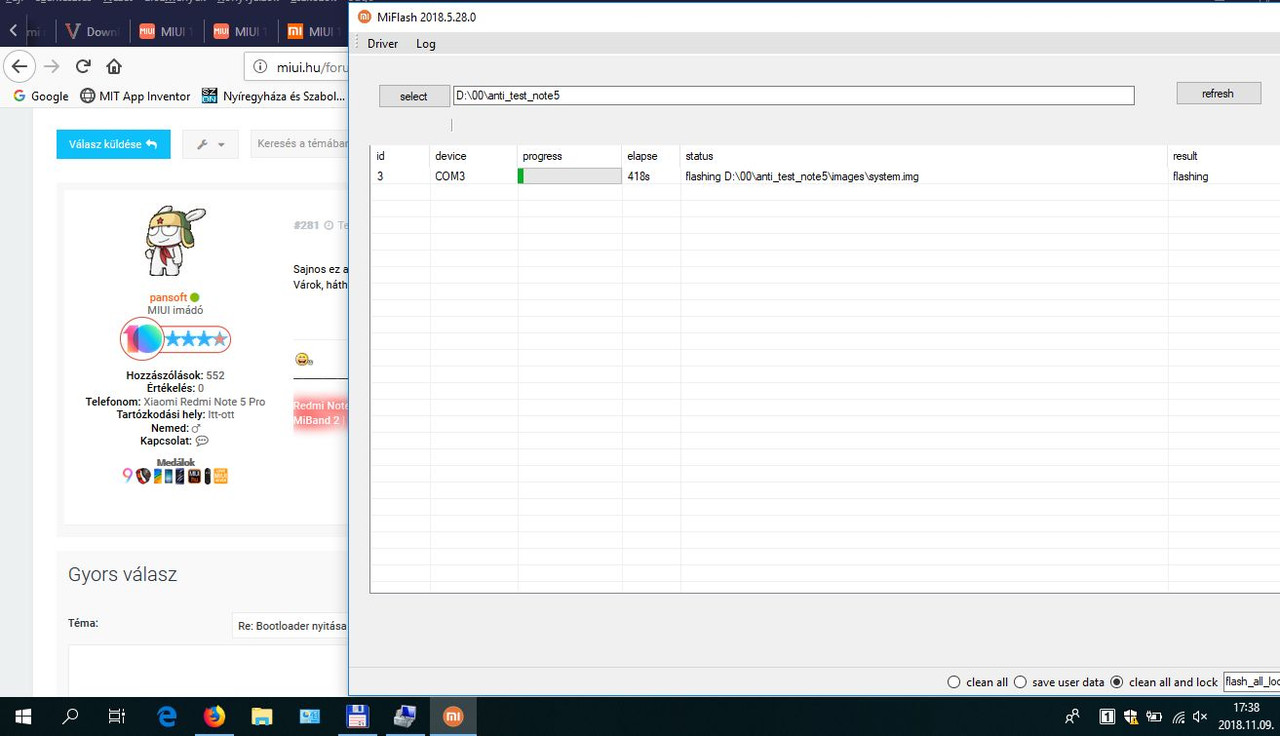Open Task View in taskbar
1280x736 pixels.
116,716
